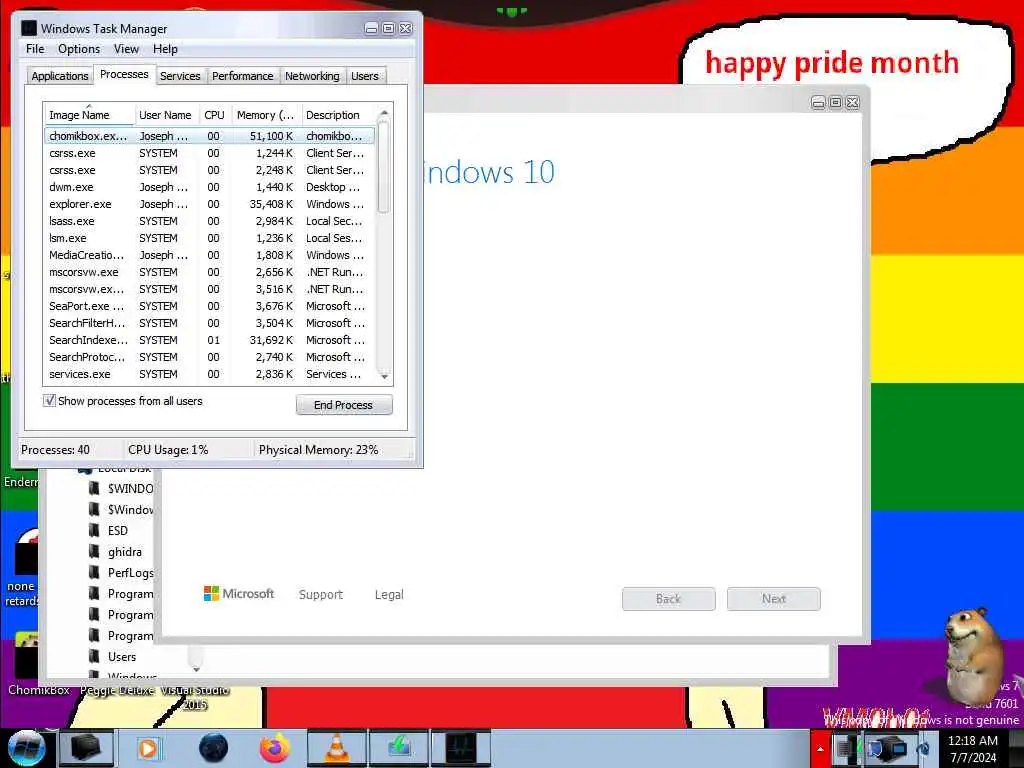The width and height of the screenshot is (1024, 768).
Task: Select the SearchIndexe... process
Action: pyautogui.click(x=209, y=340)
